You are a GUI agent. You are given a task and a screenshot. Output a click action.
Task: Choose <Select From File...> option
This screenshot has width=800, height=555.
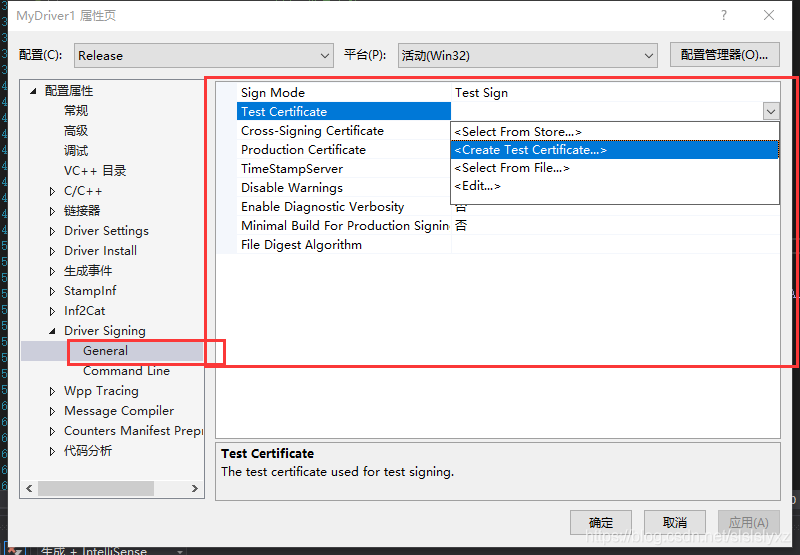pyautogui.click(x=615, y=168)
